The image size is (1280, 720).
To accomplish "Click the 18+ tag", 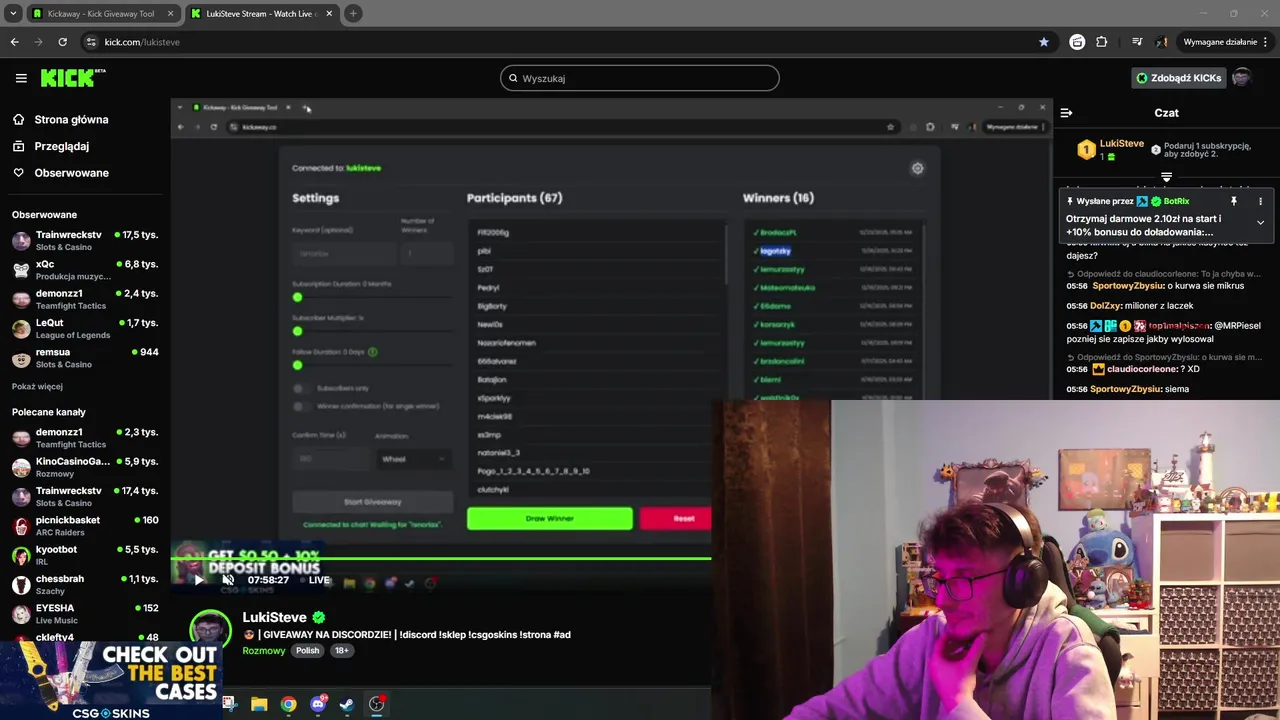I will [x=341, y=650].
